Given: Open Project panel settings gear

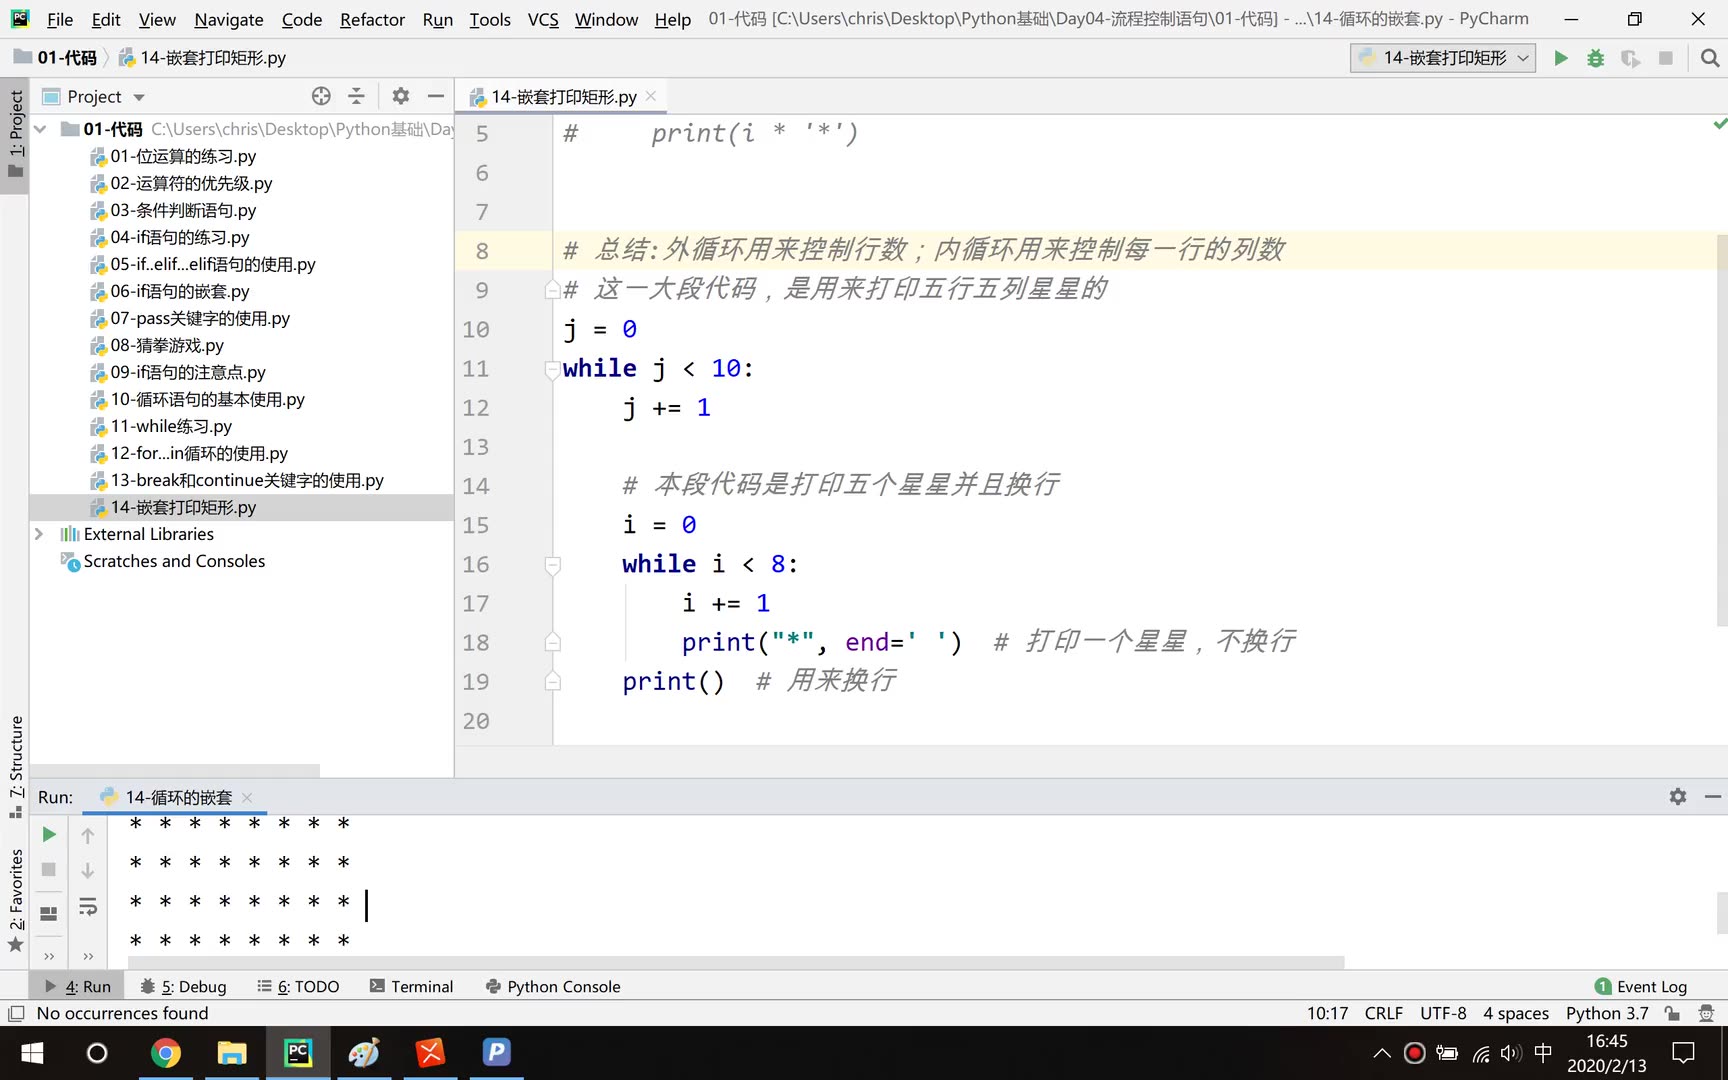Looking at the screenshot, I should [x=400, y=96].
